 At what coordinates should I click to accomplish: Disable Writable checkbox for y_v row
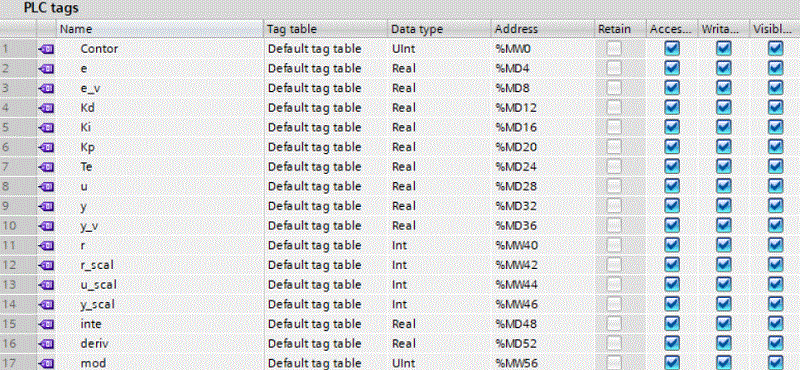(723, 226)
